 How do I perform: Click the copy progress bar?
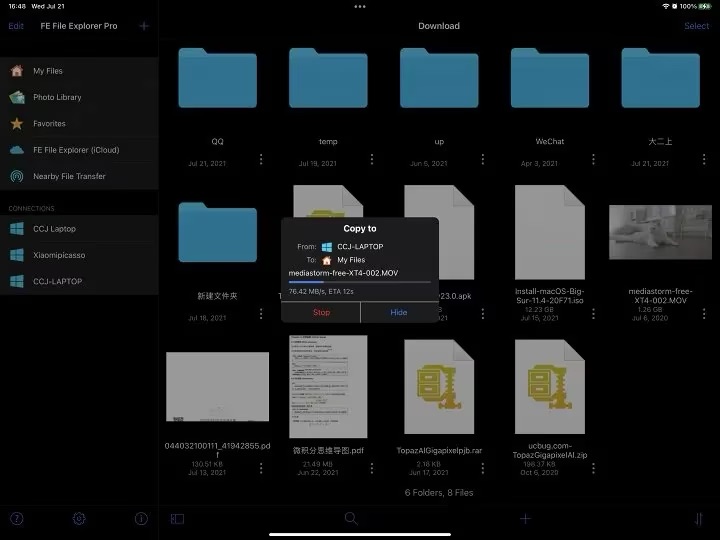click(359, 282)
